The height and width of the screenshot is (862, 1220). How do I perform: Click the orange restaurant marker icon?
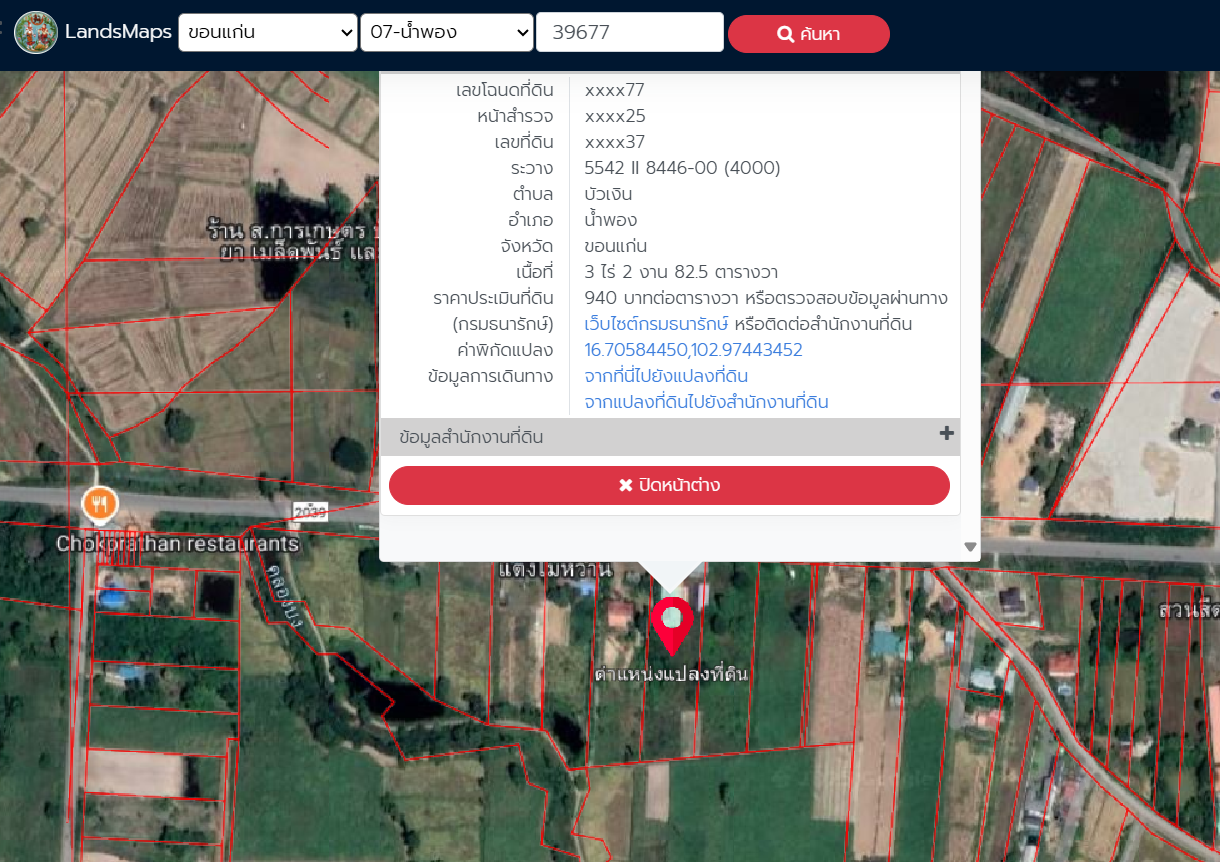[x=99, y=505]
